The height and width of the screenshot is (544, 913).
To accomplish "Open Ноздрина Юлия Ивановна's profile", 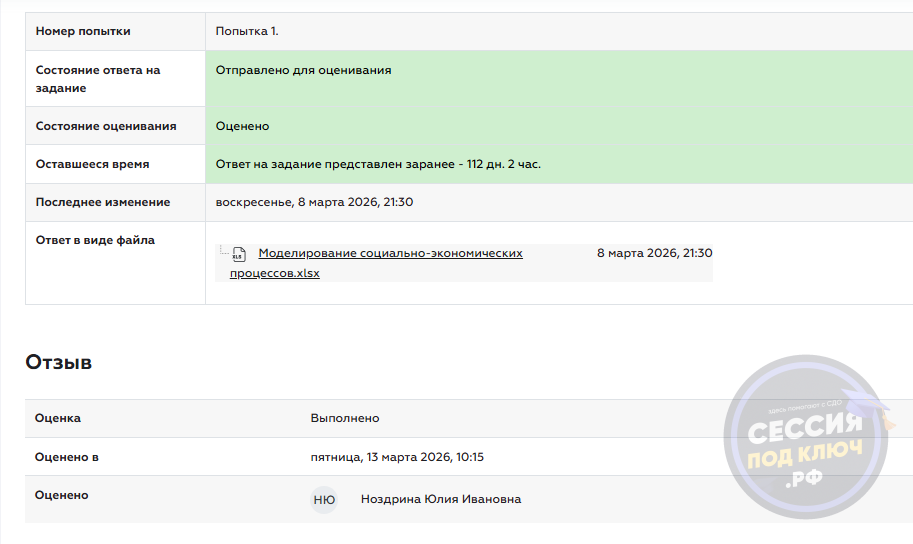I will coord(440,499).
